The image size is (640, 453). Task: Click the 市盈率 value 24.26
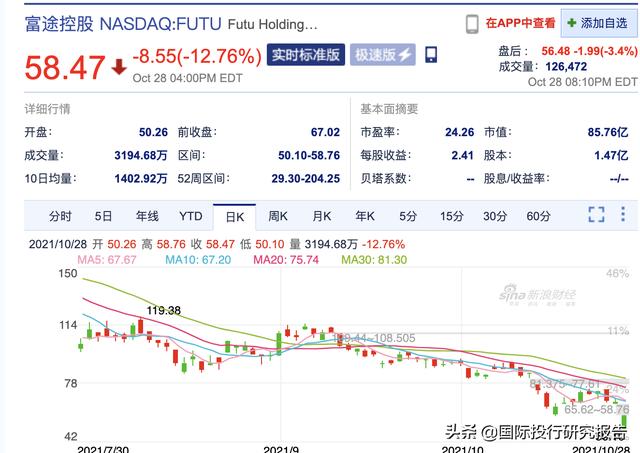coord(460,132)
